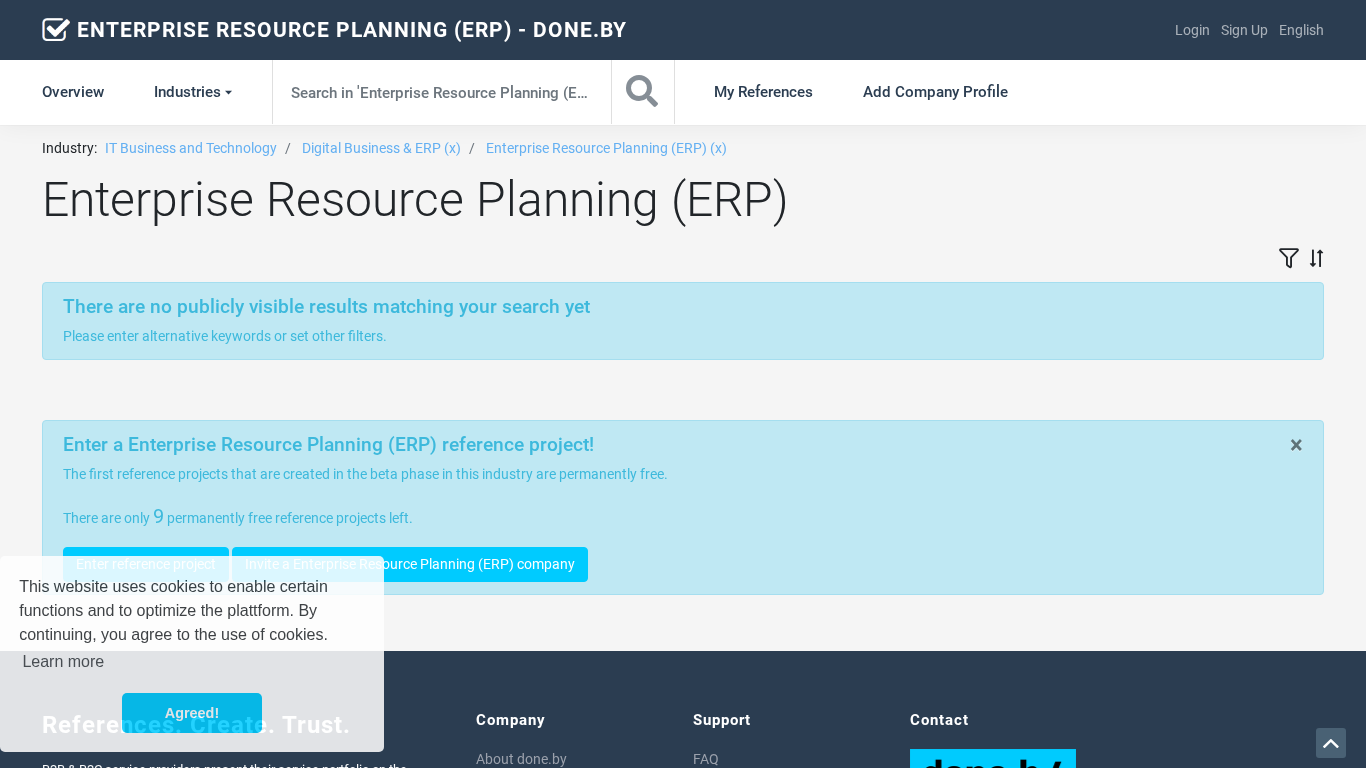The height and width of the screenshot is (768, 1366).
Task: Open the Learn more cookie link
Action: [63, 661]
